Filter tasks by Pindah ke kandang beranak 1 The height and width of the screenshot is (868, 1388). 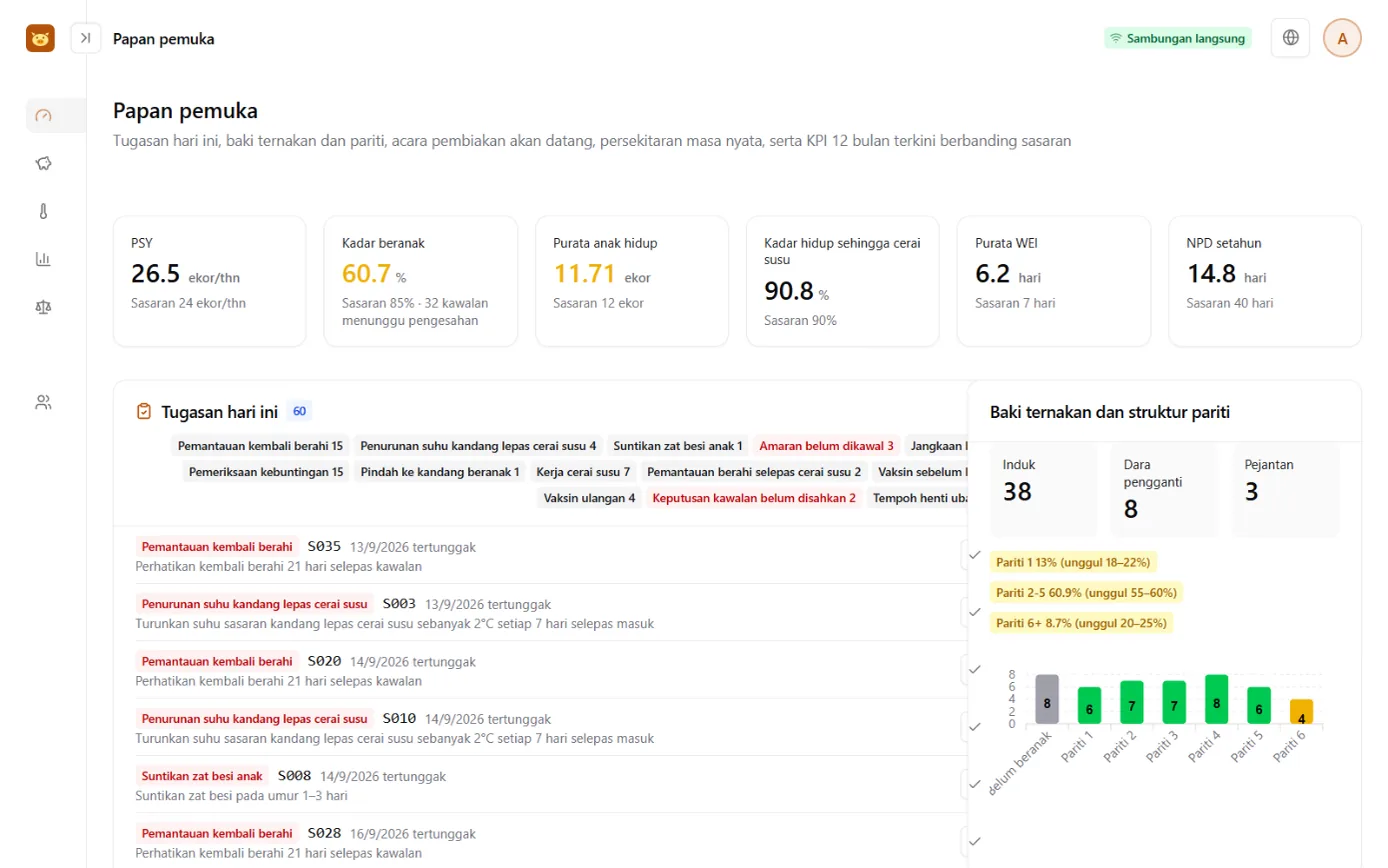pyautogui.click(x=440, y=472)
